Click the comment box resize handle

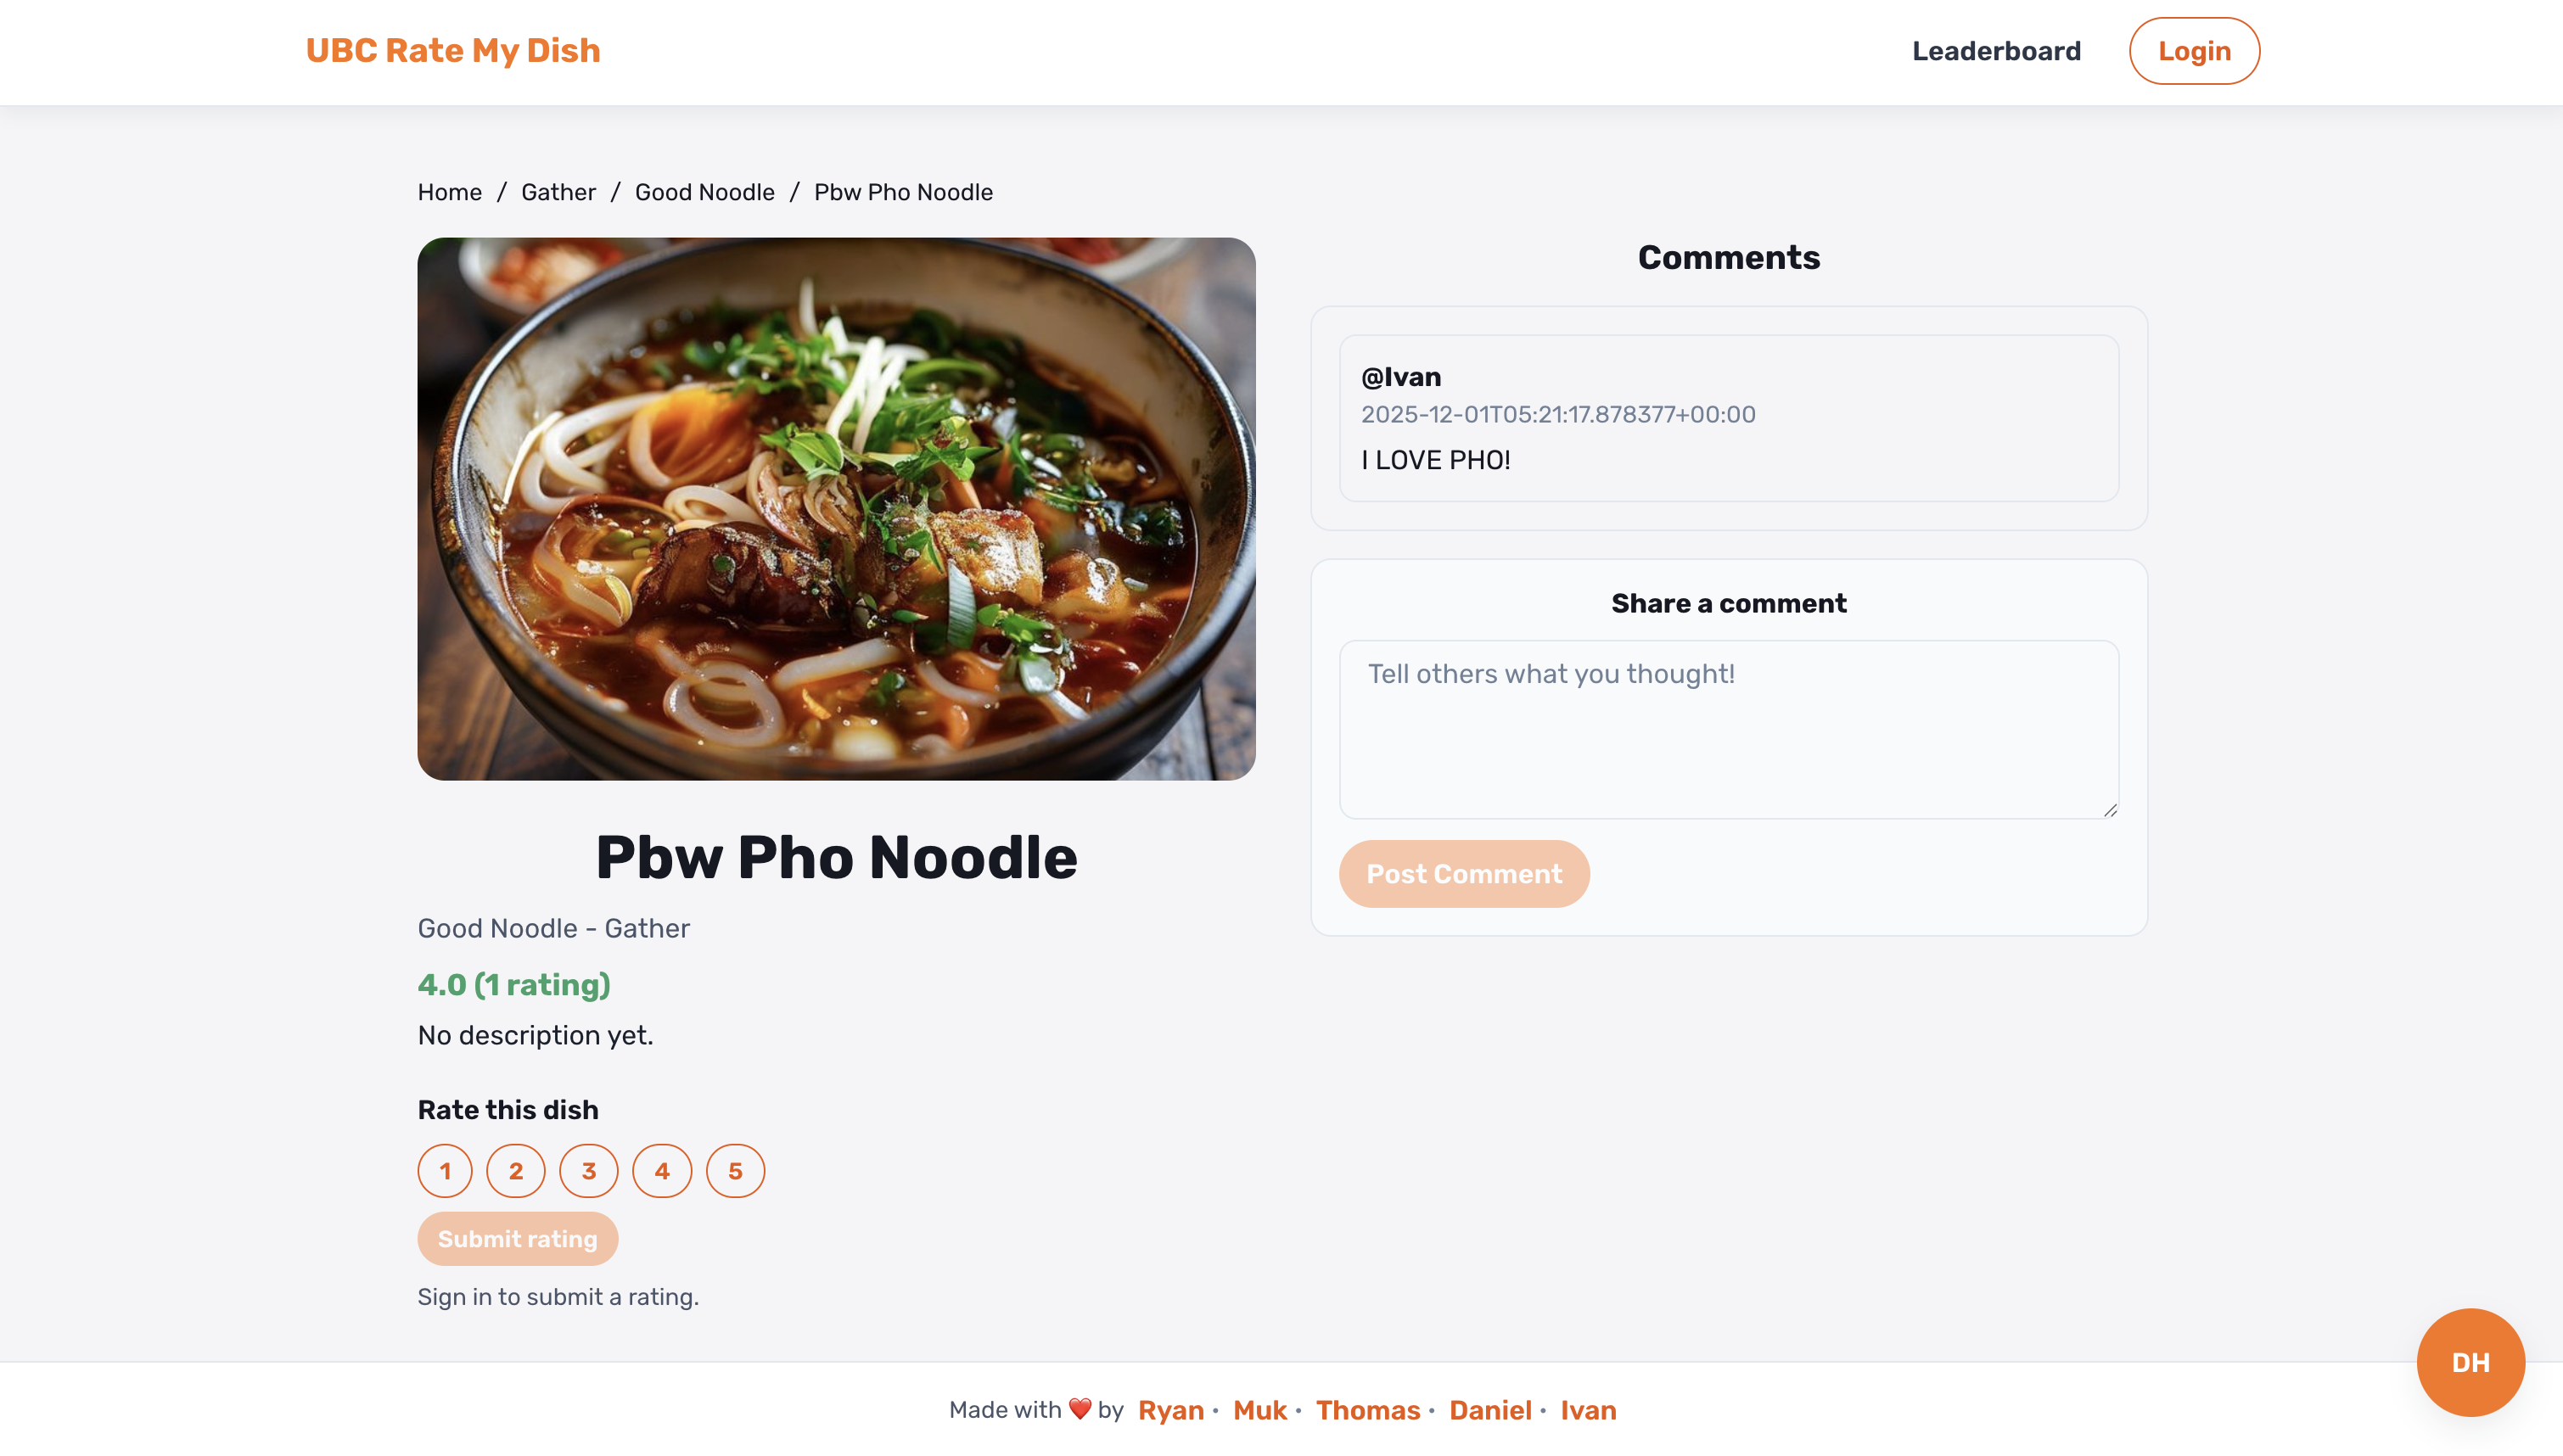tap(2110, 810)
